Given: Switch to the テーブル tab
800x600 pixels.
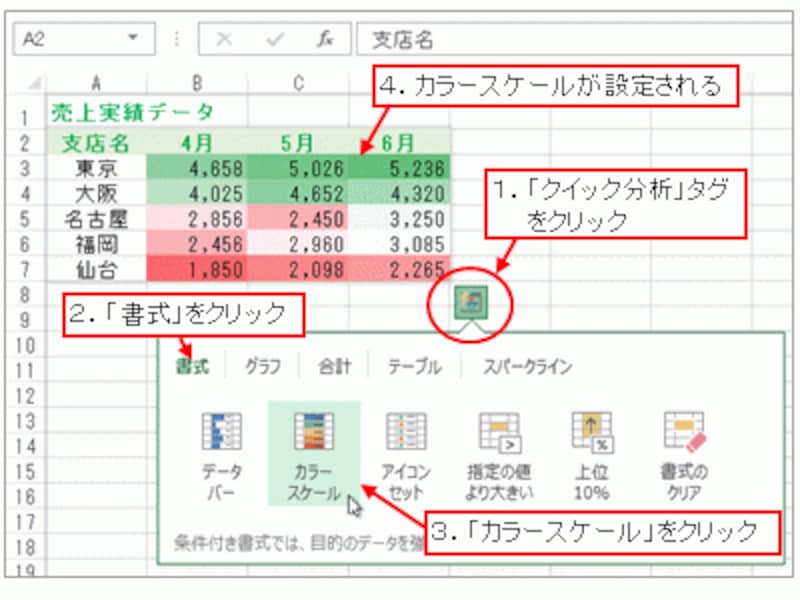Looking at the screenshot, I should tap(414, 366).
